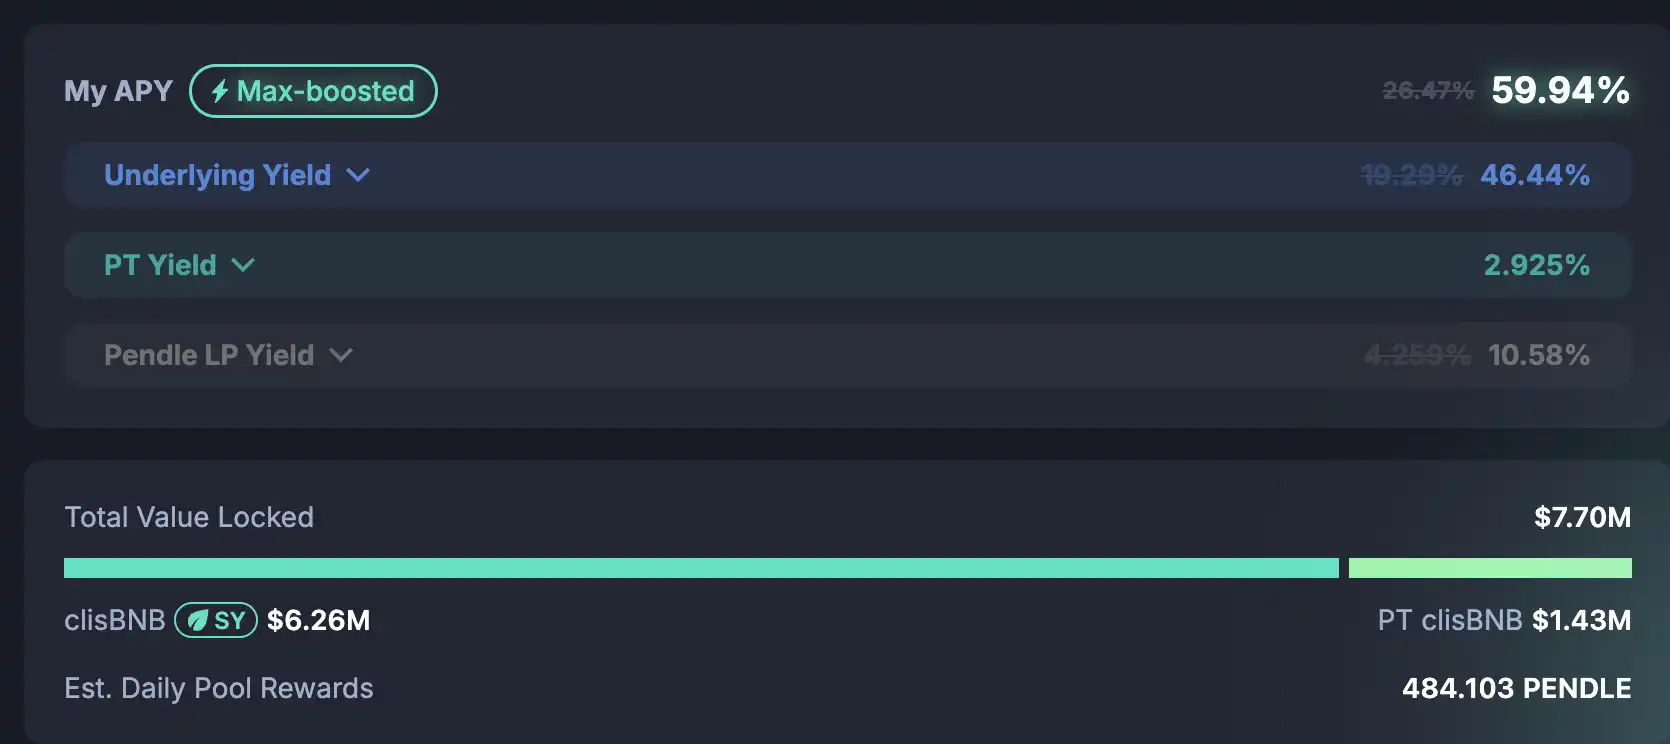The height and width of the screenshot is (744, 1670).
Task: Click the leaf icon in the SY badge
Action: click(x=198, y=621)
